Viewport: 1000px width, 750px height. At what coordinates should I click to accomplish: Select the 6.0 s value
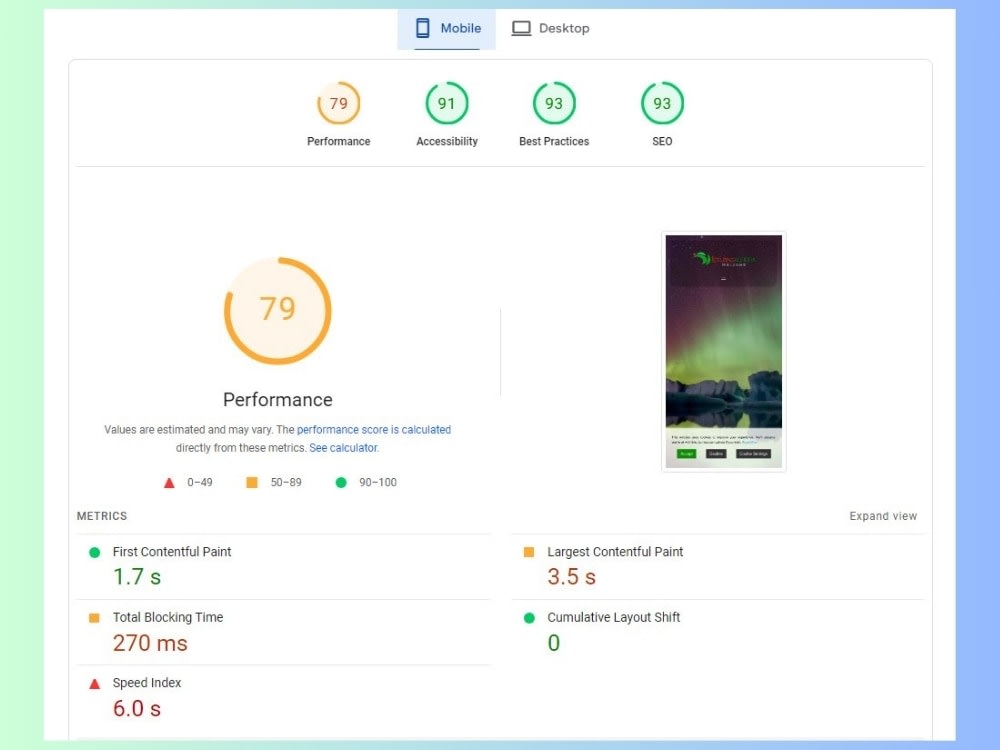[x=137, y=709]
